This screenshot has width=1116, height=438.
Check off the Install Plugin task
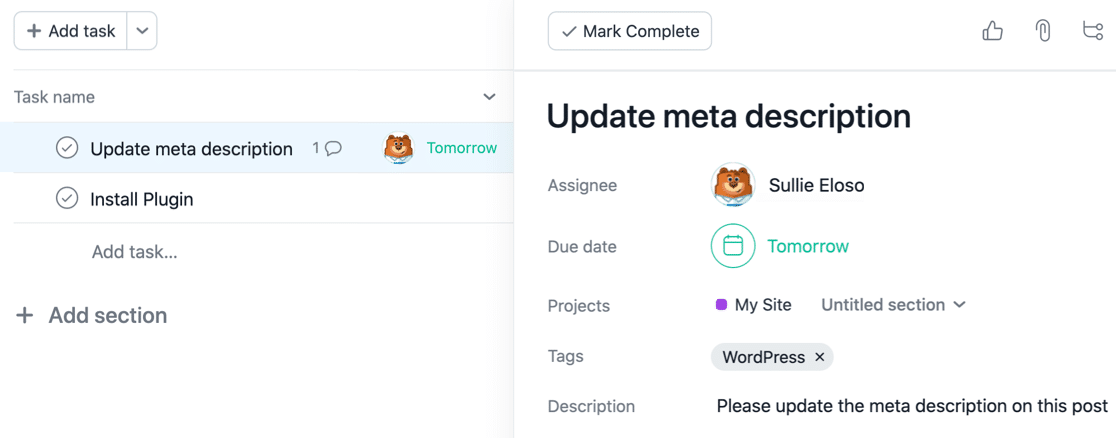pos(67,198)
